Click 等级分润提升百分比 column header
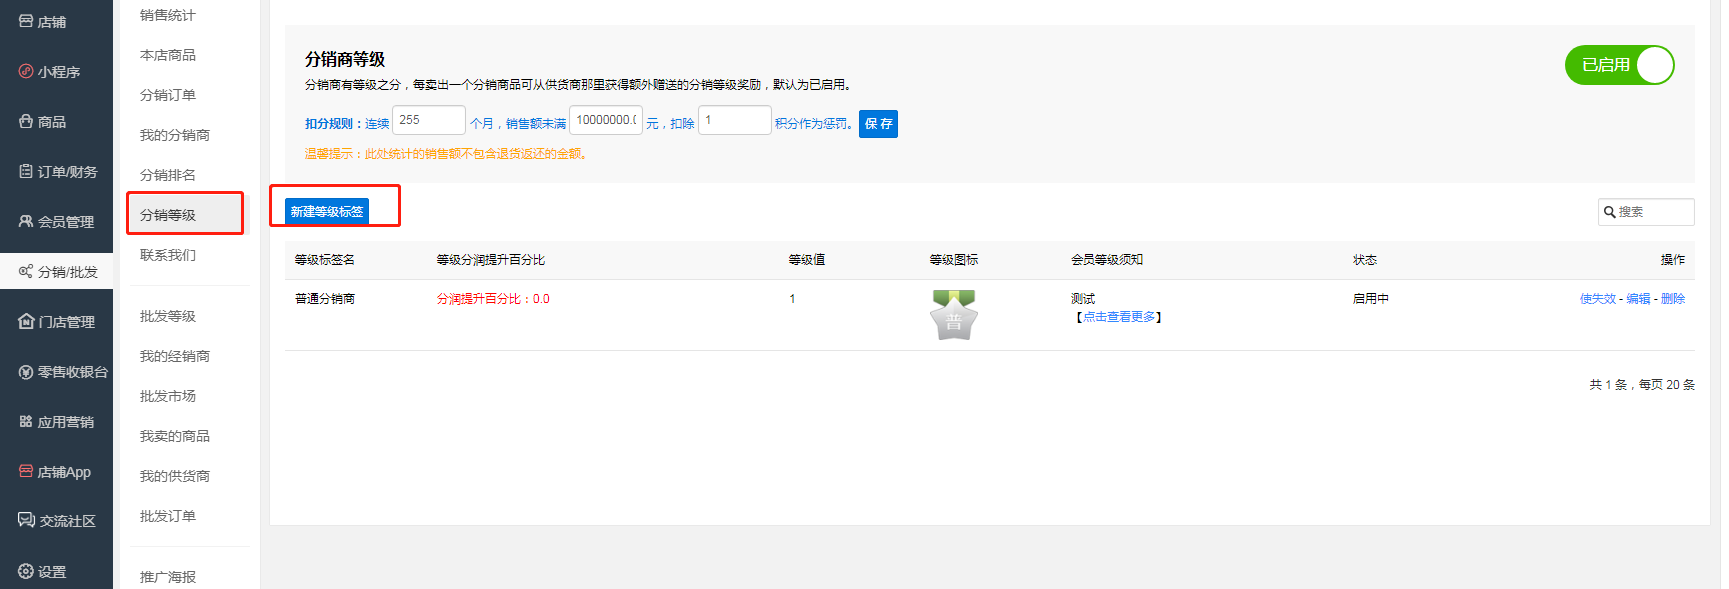1729x589 pixels. pyautogui.click(x=490, y=260)
